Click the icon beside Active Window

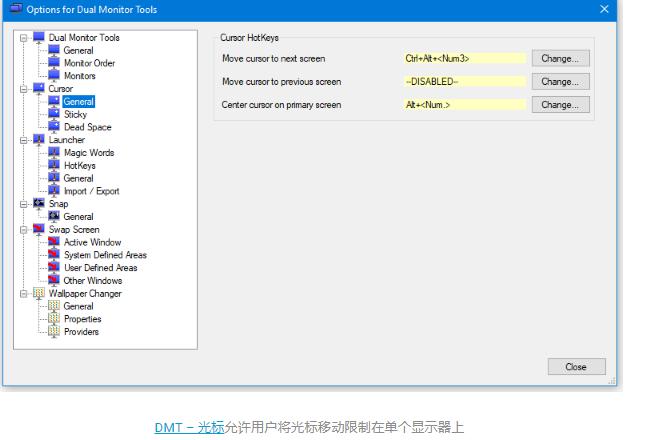click(x=54, y=242)
